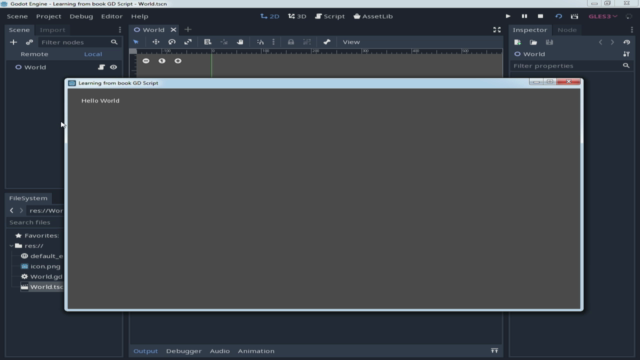Toggle smart snap icon
The height and width of the screenshot is (360, 640).
260,42
